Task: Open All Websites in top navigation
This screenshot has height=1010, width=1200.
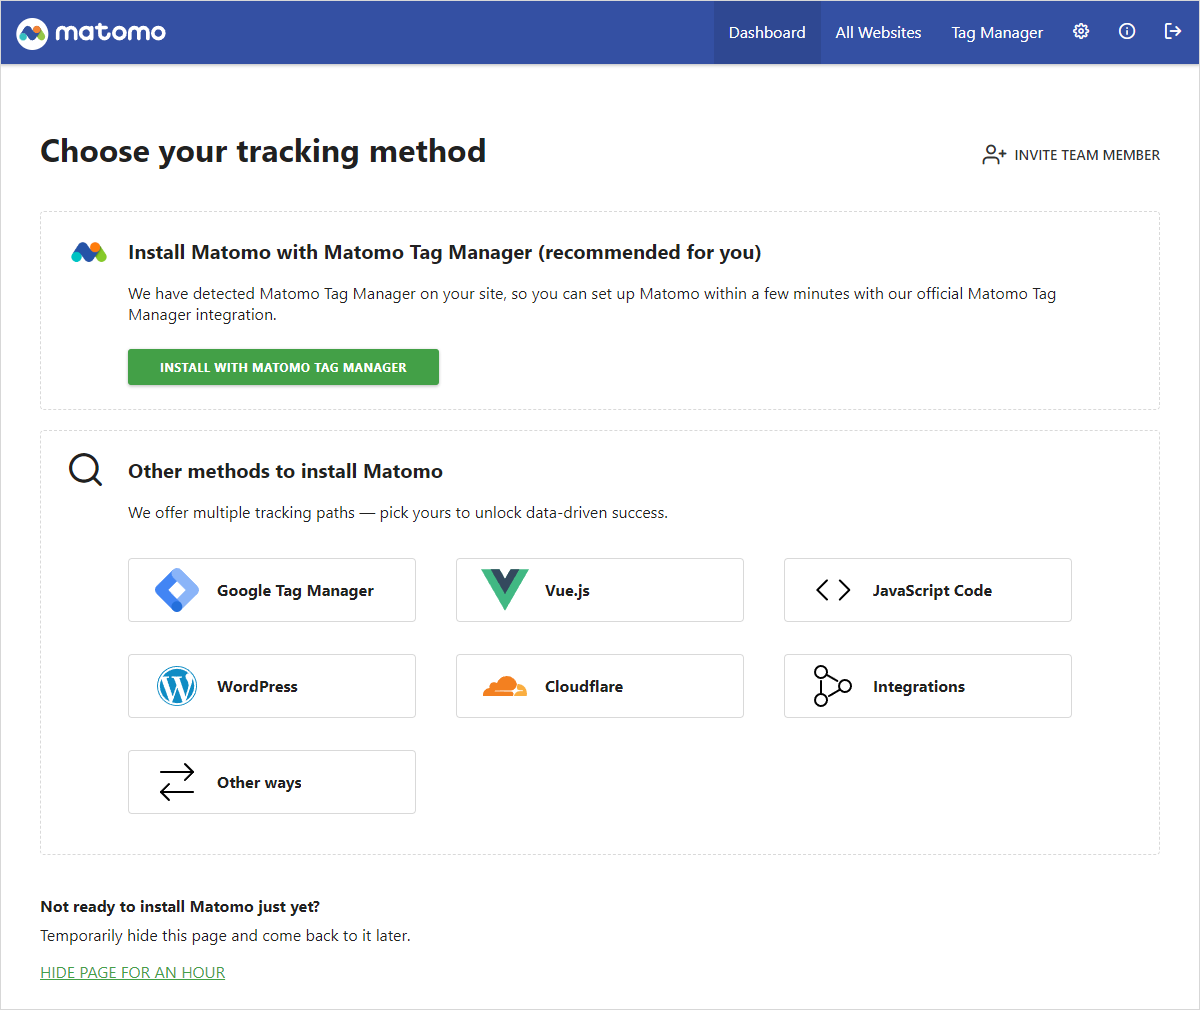Action: point(879,33)
